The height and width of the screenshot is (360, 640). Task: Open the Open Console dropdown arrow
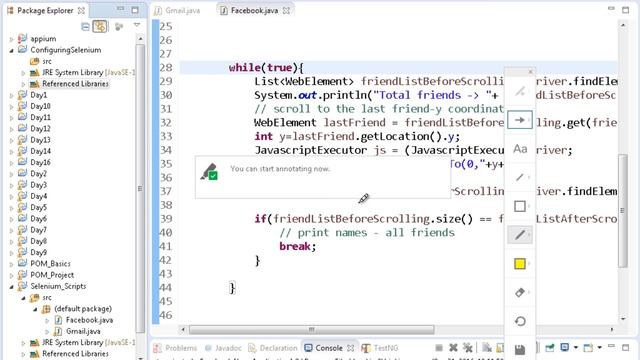click(599, 348)
